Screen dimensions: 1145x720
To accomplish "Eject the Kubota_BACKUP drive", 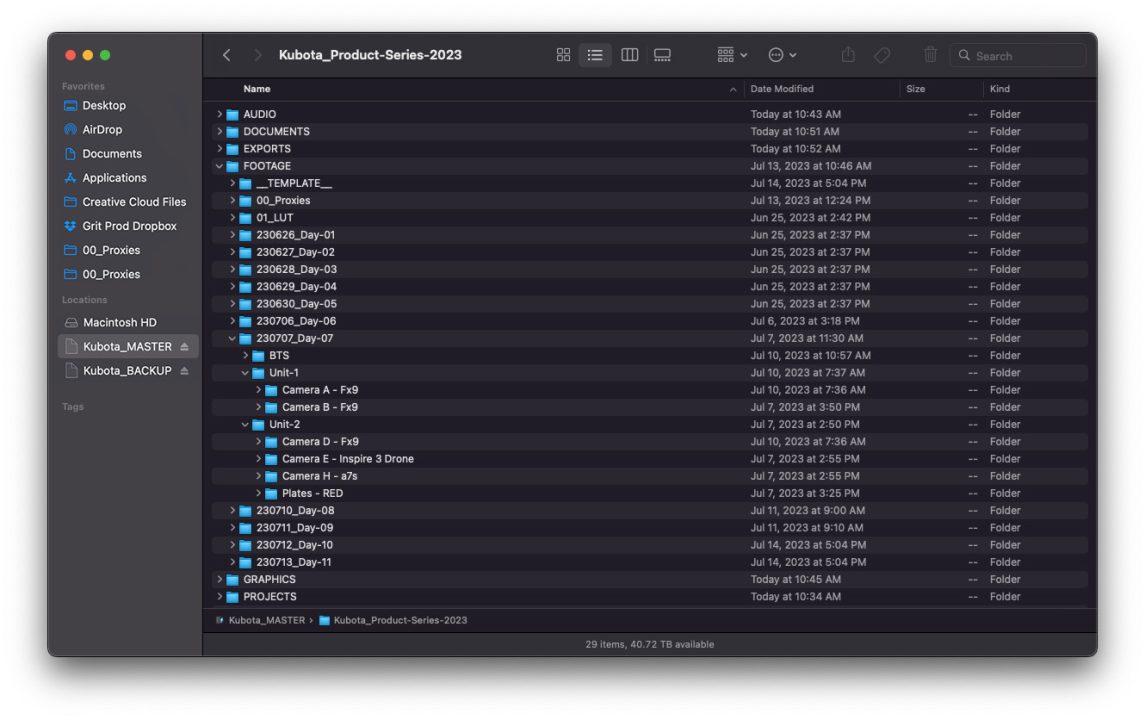I will [185, 370].
